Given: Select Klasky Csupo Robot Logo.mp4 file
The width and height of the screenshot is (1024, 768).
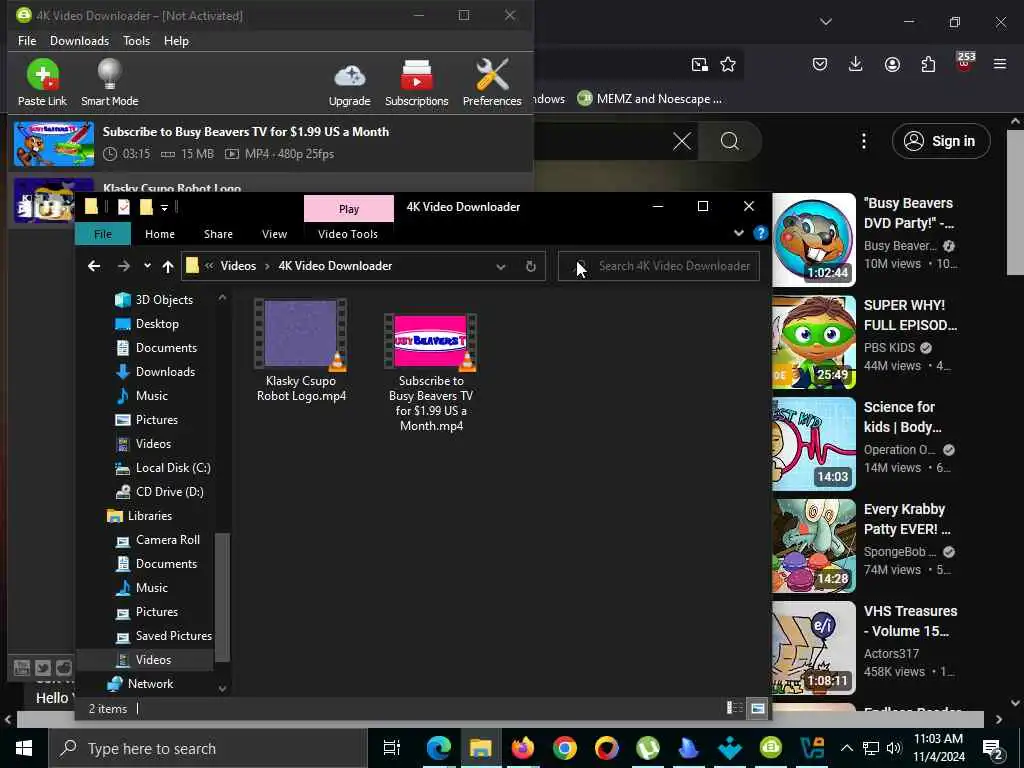Looking at the screenshot, I should click(x=301, y=351).
